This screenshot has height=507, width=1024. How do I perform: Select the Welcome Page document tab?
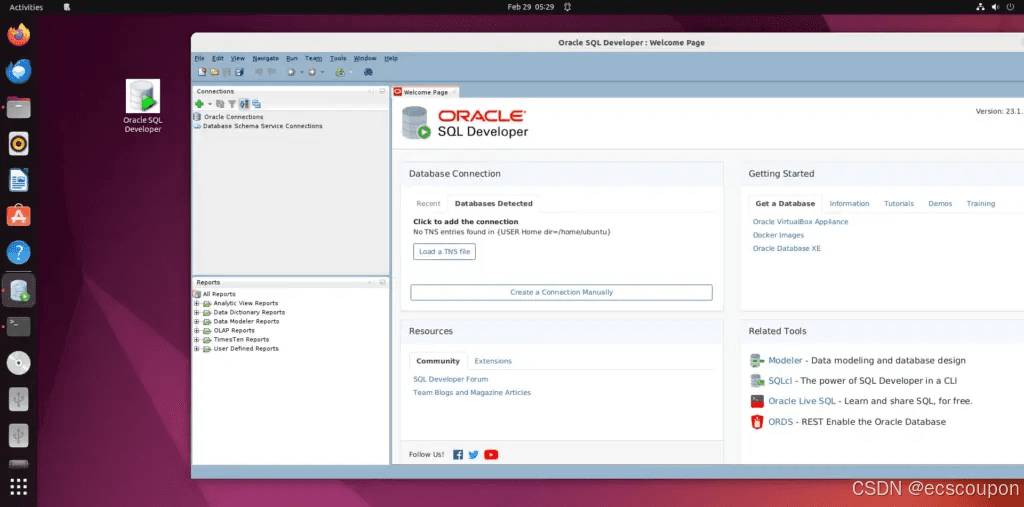pos(425,92)
